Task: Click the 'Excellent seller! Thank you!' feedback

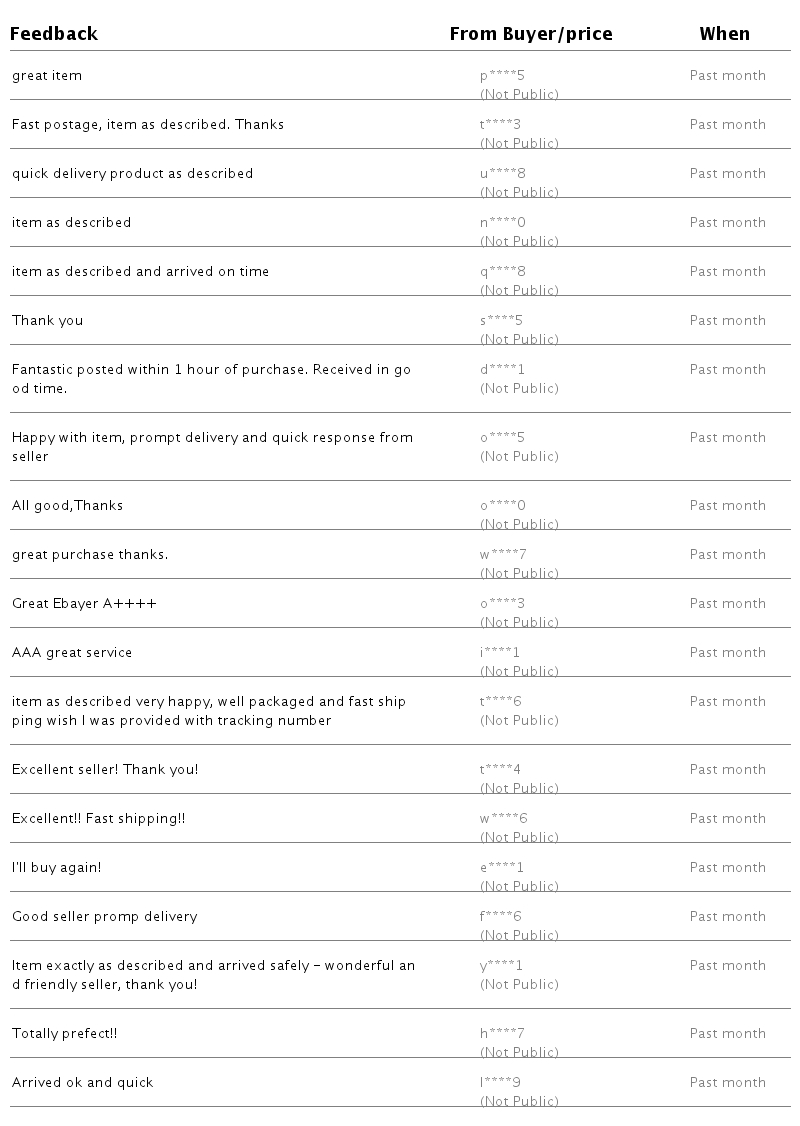Action: coord(105,770)
